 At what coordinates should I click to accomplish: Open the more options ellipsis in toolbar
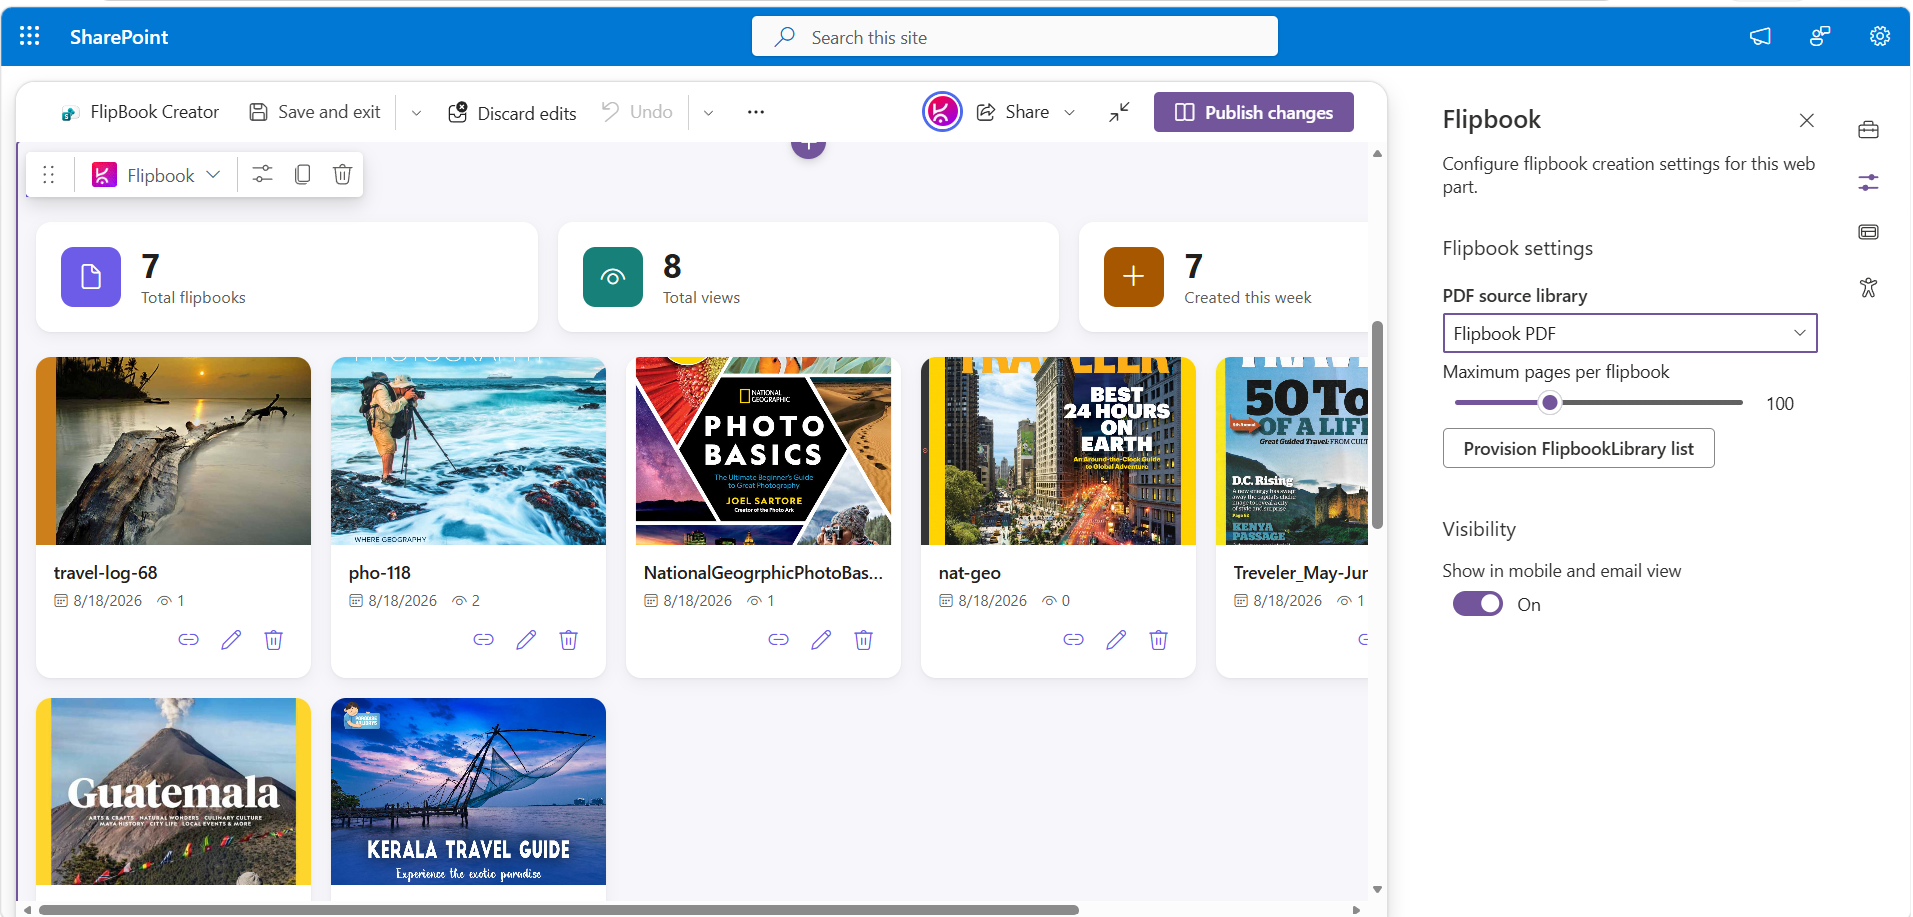pyautogui.click(x=756, y=112)
